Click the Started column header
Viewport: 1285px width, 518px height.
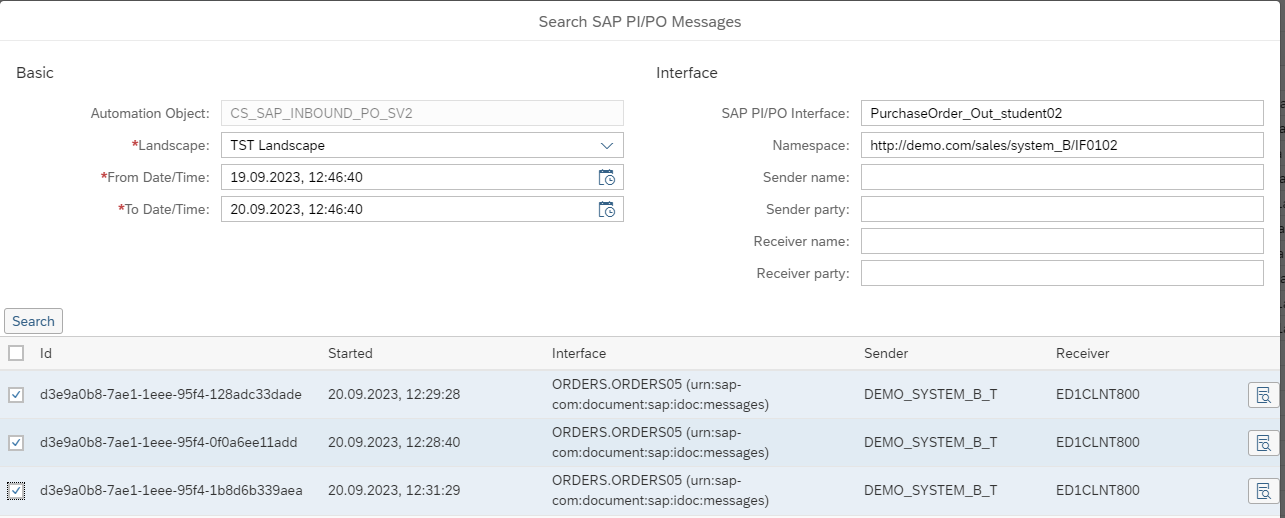coord(350,353)
